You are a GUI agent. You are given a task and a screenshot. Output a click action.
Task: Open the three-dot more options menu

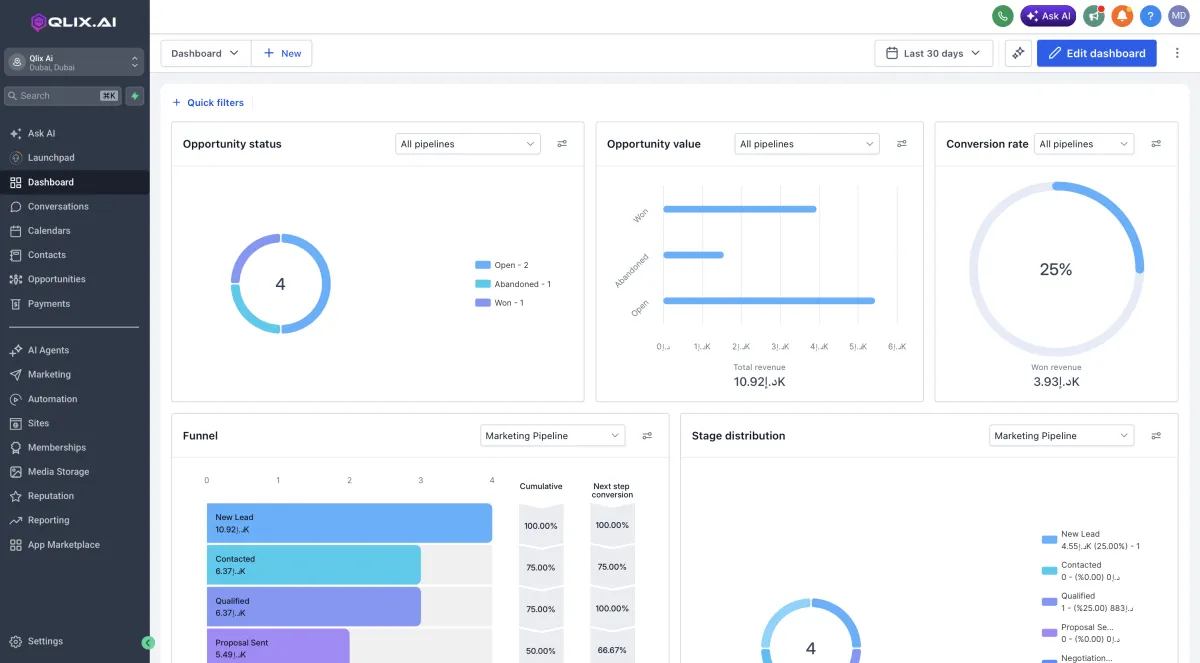pyautogui.click(x=1177, y=53)
